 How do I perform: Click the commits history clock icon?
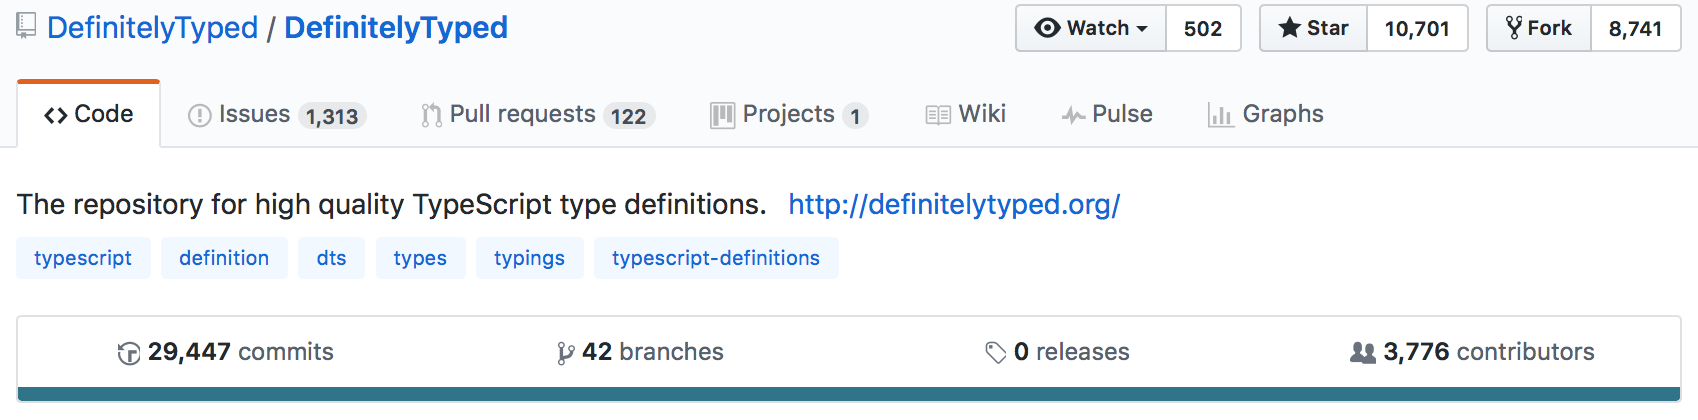coord(129,353)
